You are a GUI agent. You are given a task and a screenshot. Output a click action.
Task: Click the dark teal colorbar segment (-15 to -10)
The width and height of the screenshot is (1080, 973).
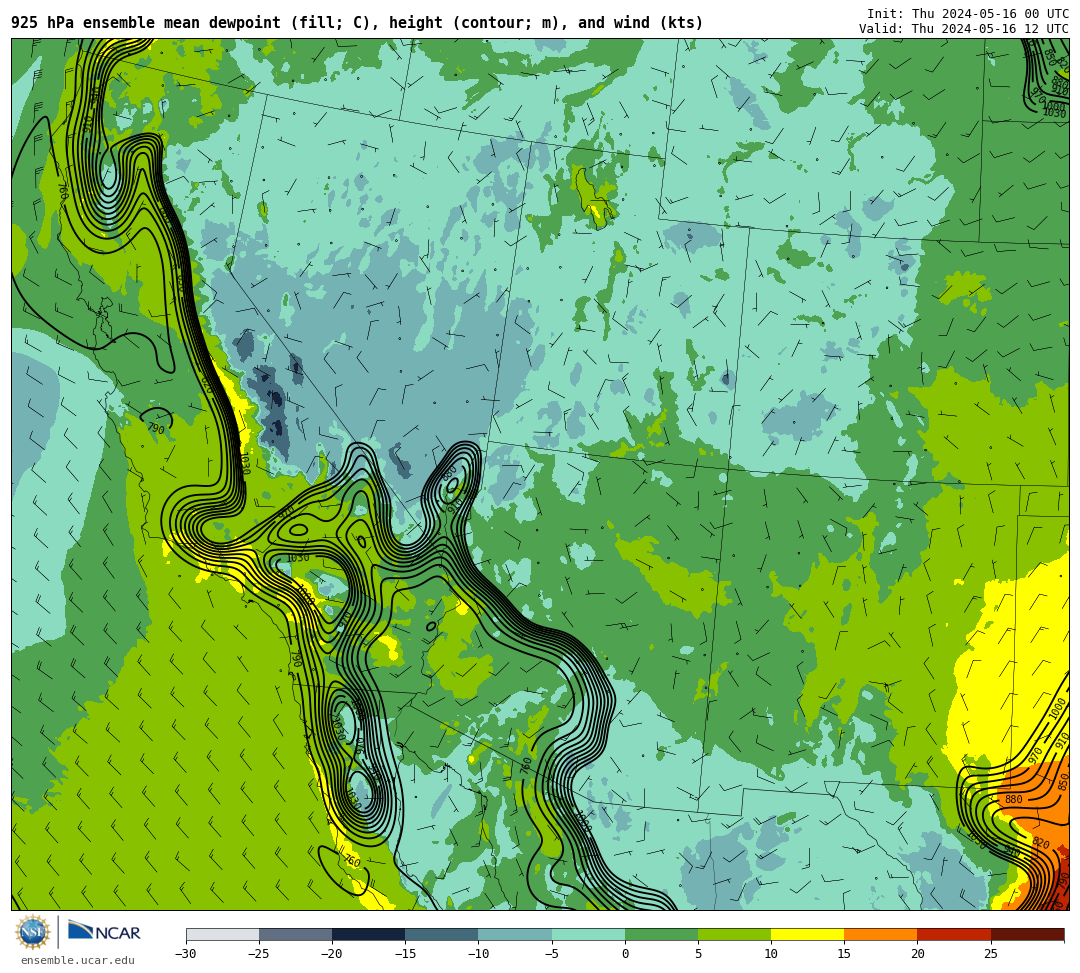tap(442, 934)
